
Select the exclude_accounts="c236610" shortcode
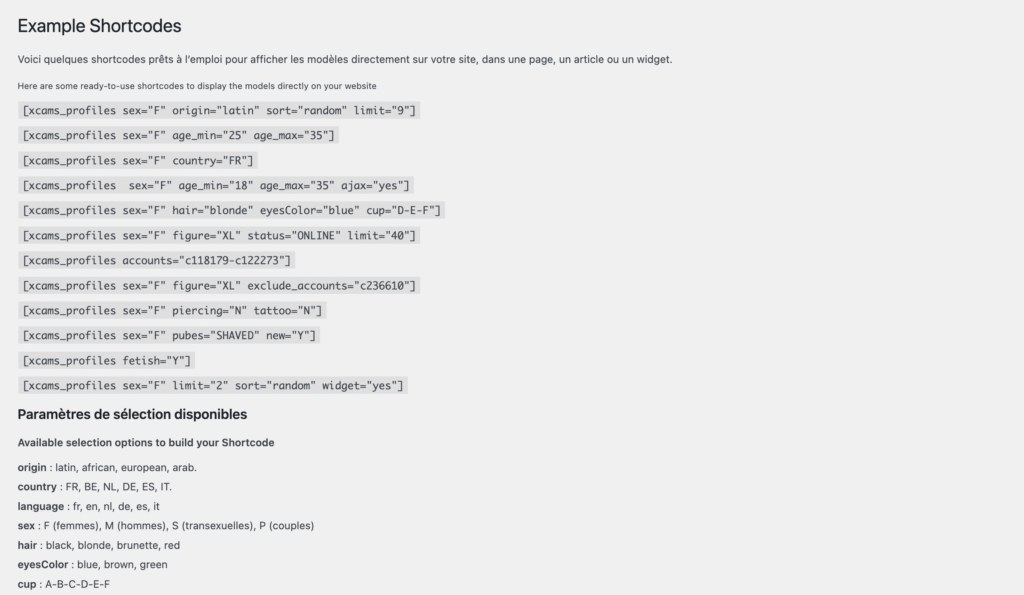(219, 285)
